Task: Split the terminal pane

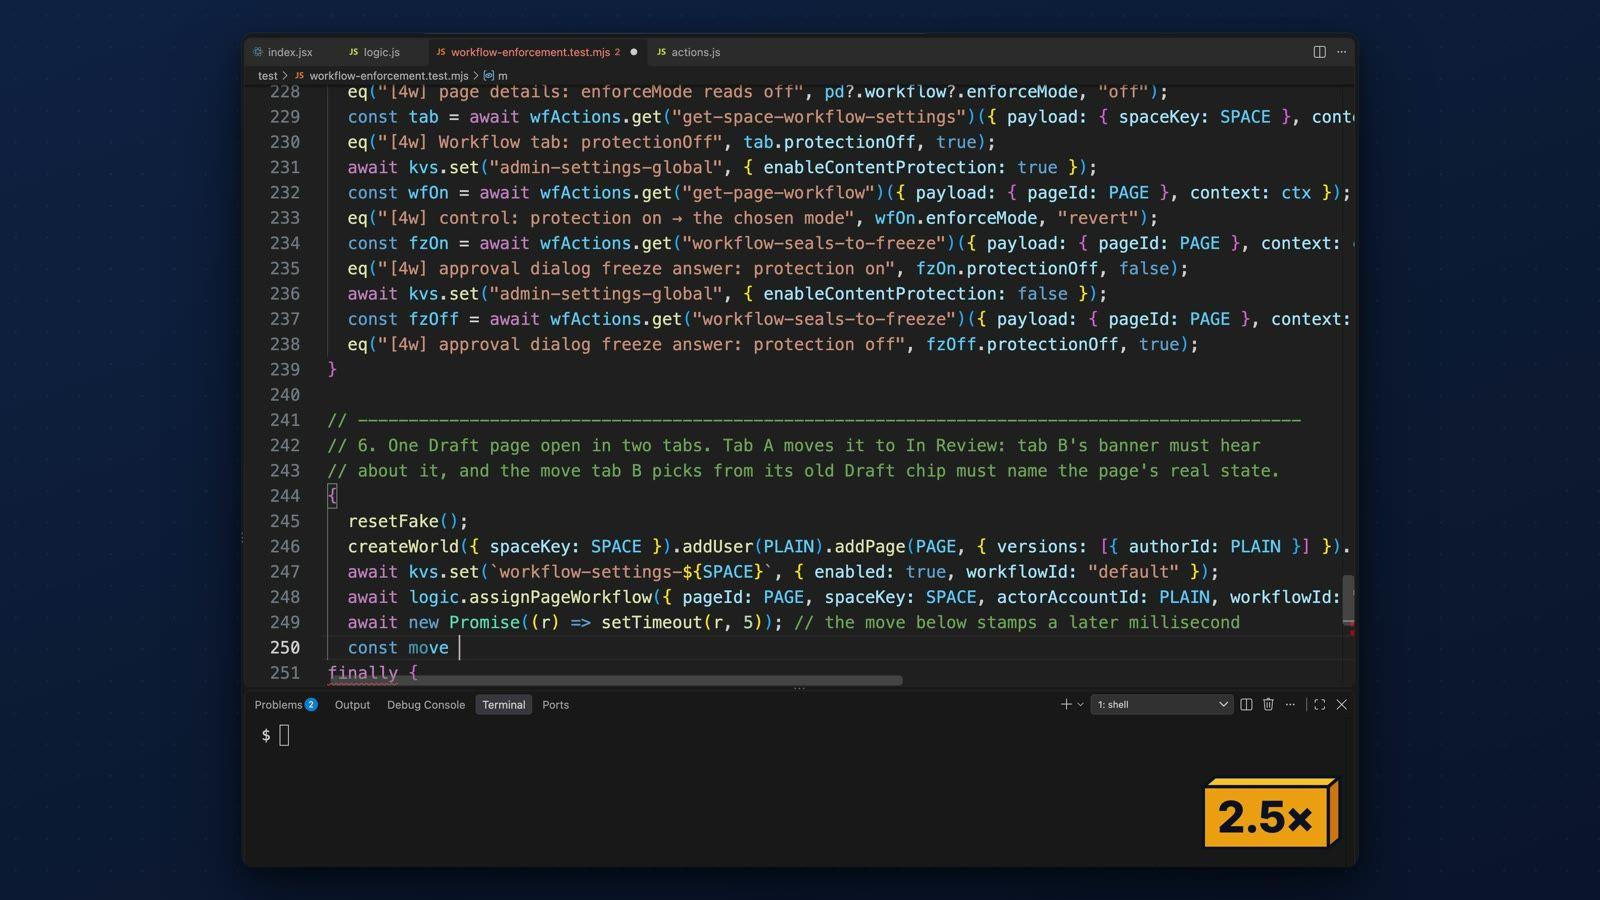Action: [1246, 705]
